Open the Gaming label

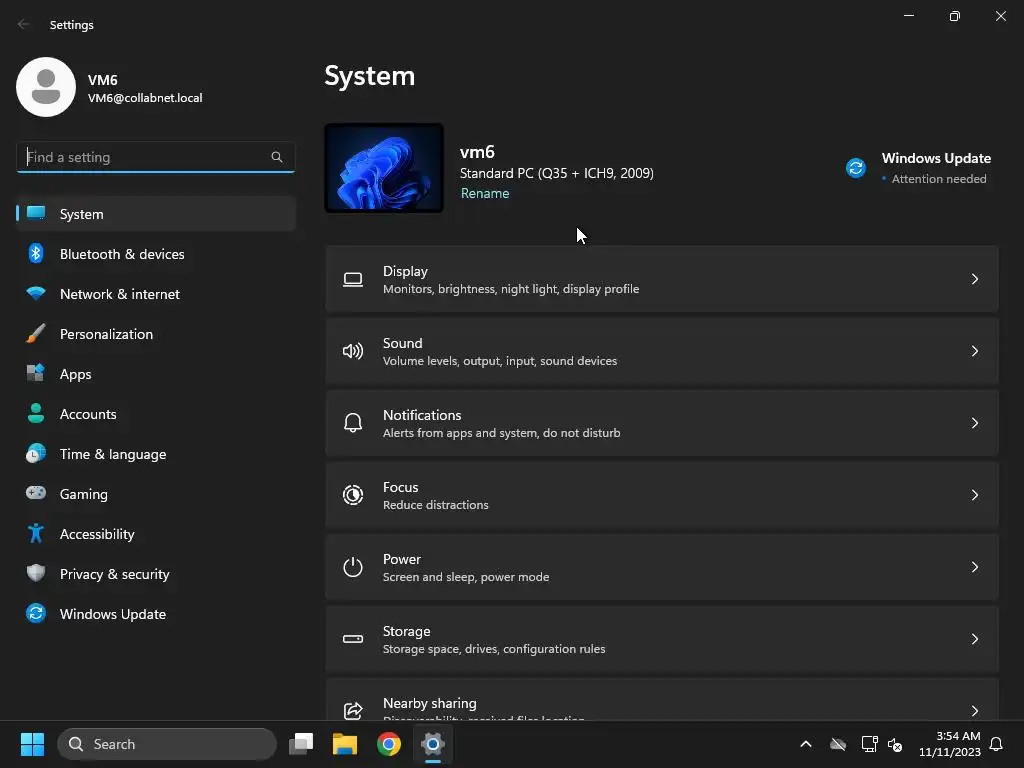click(x=84, y=494)
